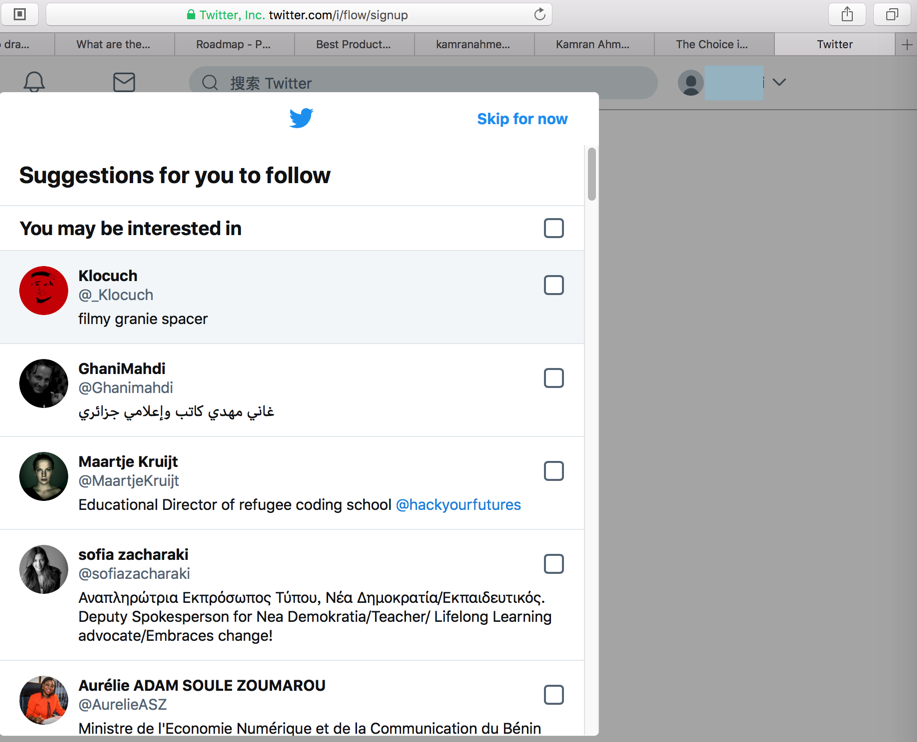Click Aurélie ADAM SOULE ZOUMAROU's avatar
Viewport: 917px width, 742px height.
[x=44, y=700]
